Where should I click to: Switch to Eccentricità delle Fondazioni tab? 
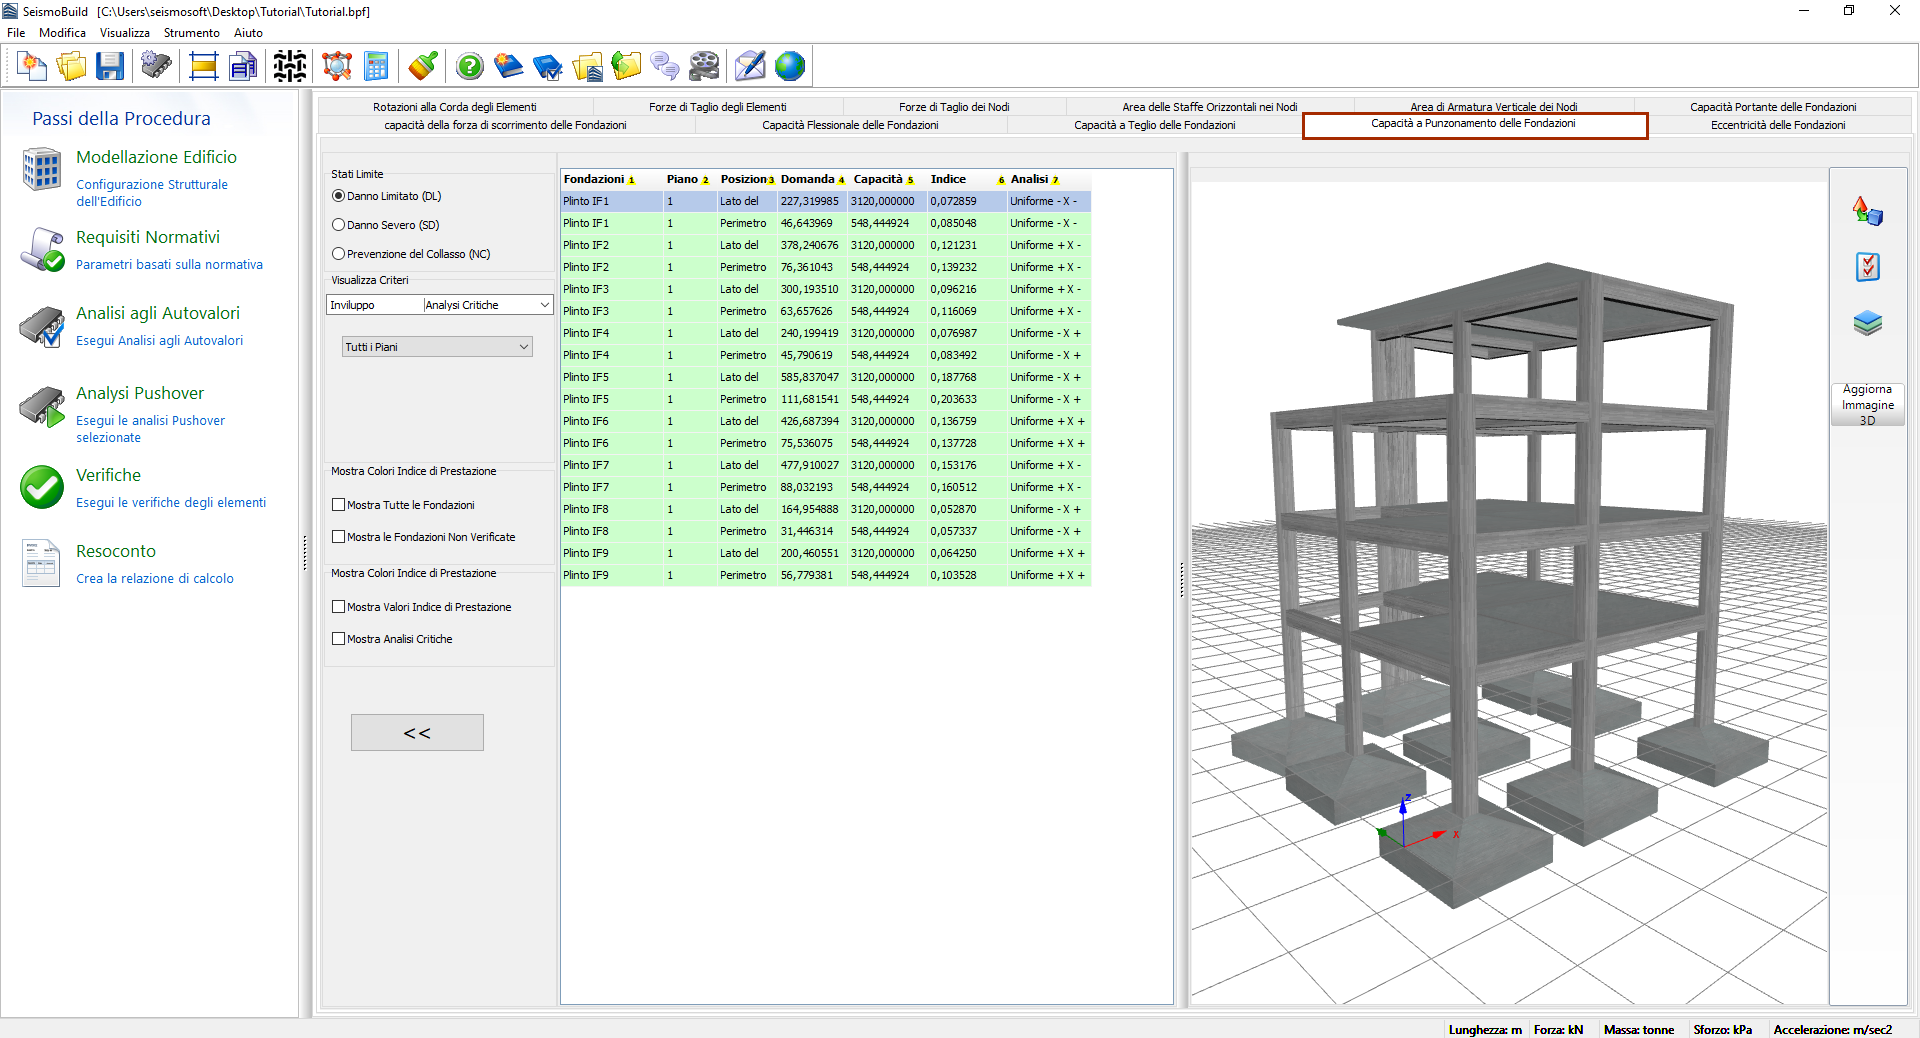tap(1777, 125)
